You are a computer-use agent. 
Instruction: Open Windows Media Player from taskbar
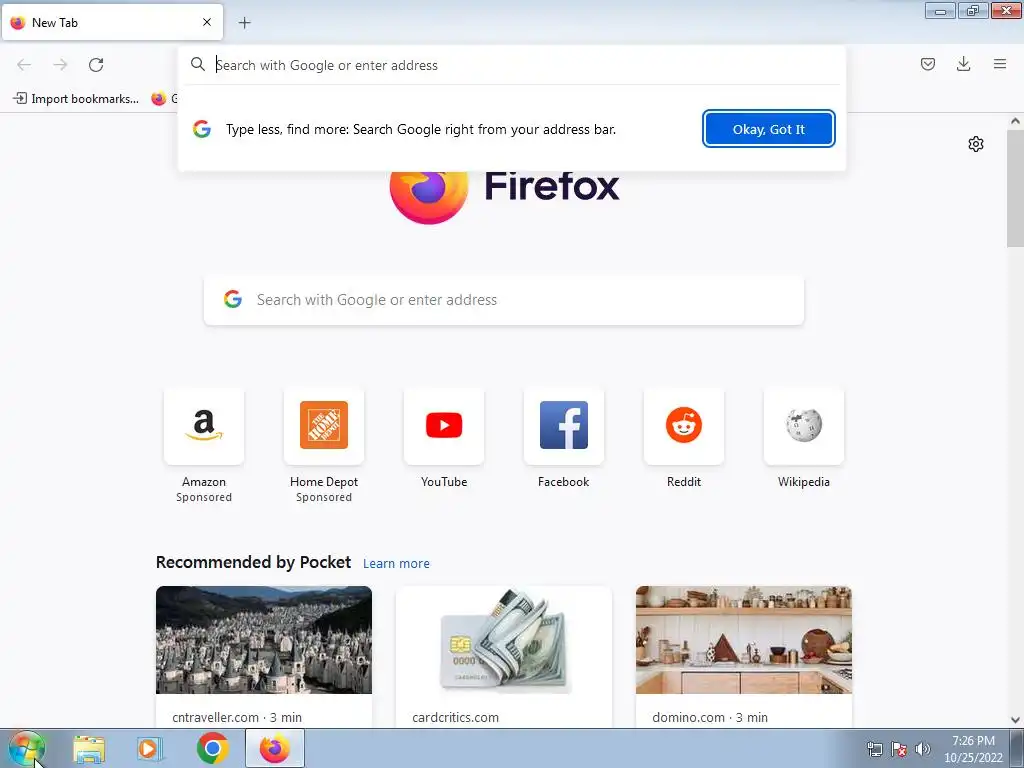click(x=150, y=748)
